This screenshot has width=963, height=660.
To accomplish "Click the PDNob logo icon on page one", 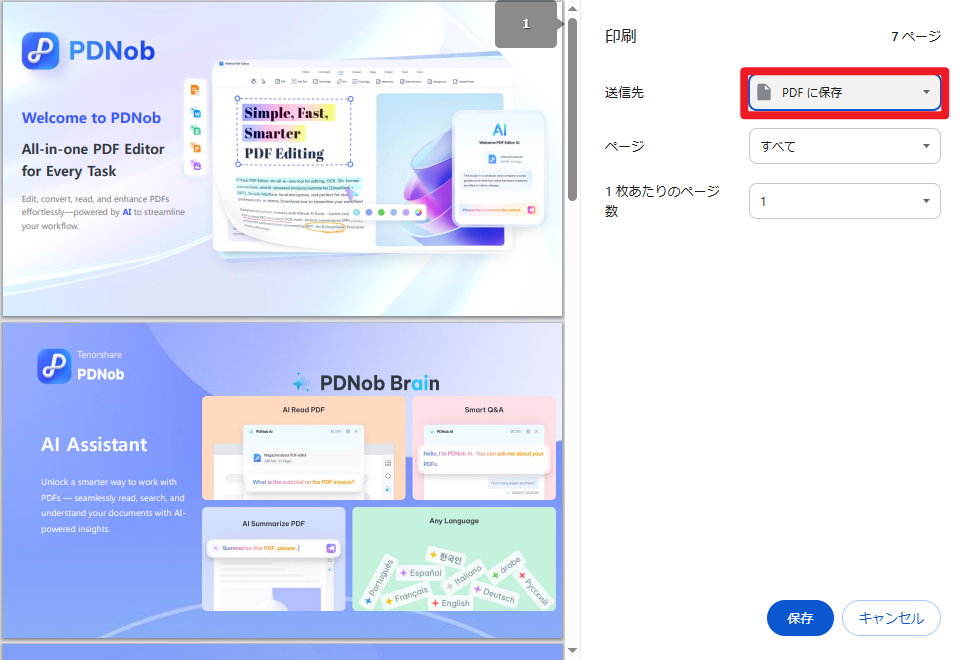I will tap(41, 51).
